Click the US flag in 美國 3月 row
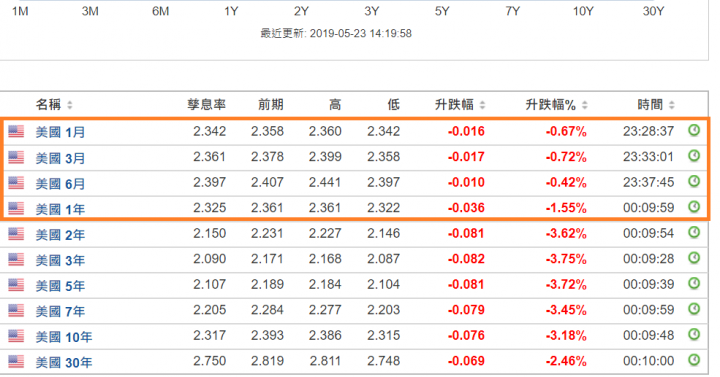This screenshot has height=377, width=720. [16, 157]
